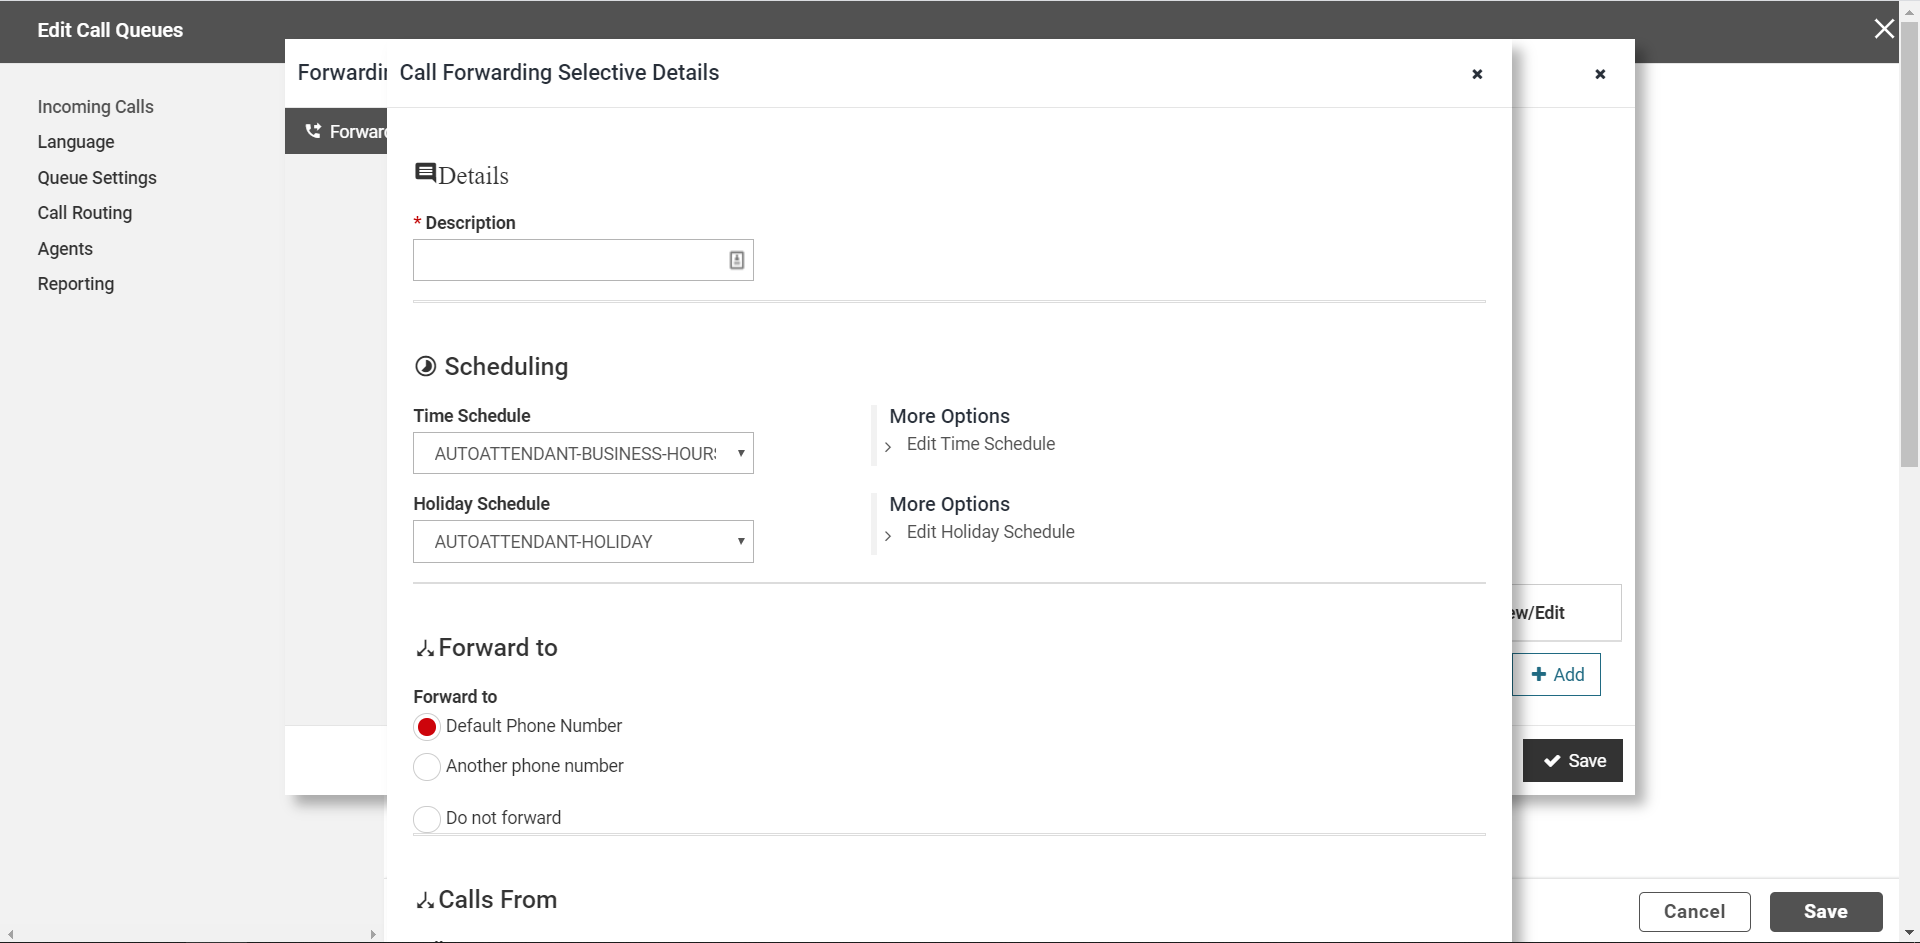Open Queue Settings from the sidebar
The image size is (1920, 943).
(96, 178)
